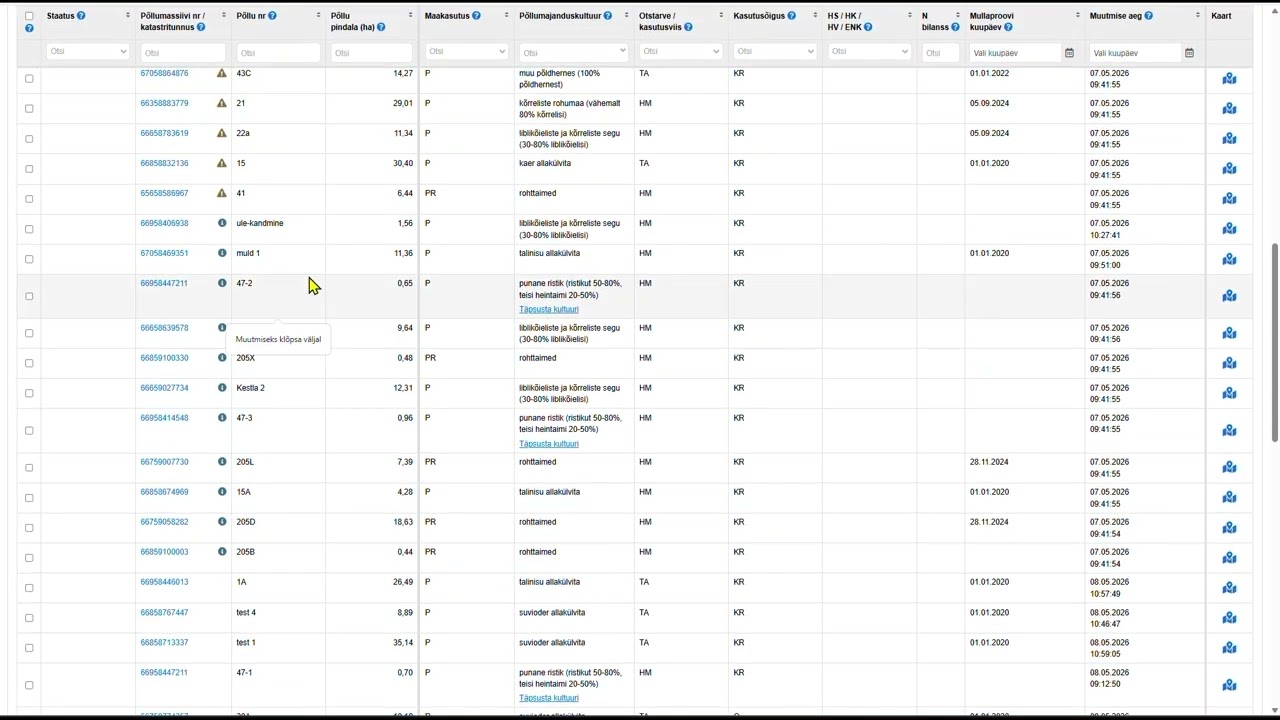Click info icon on field 205X row
The height and width of the screenshot is (720, 1280).
pos(222,357)
